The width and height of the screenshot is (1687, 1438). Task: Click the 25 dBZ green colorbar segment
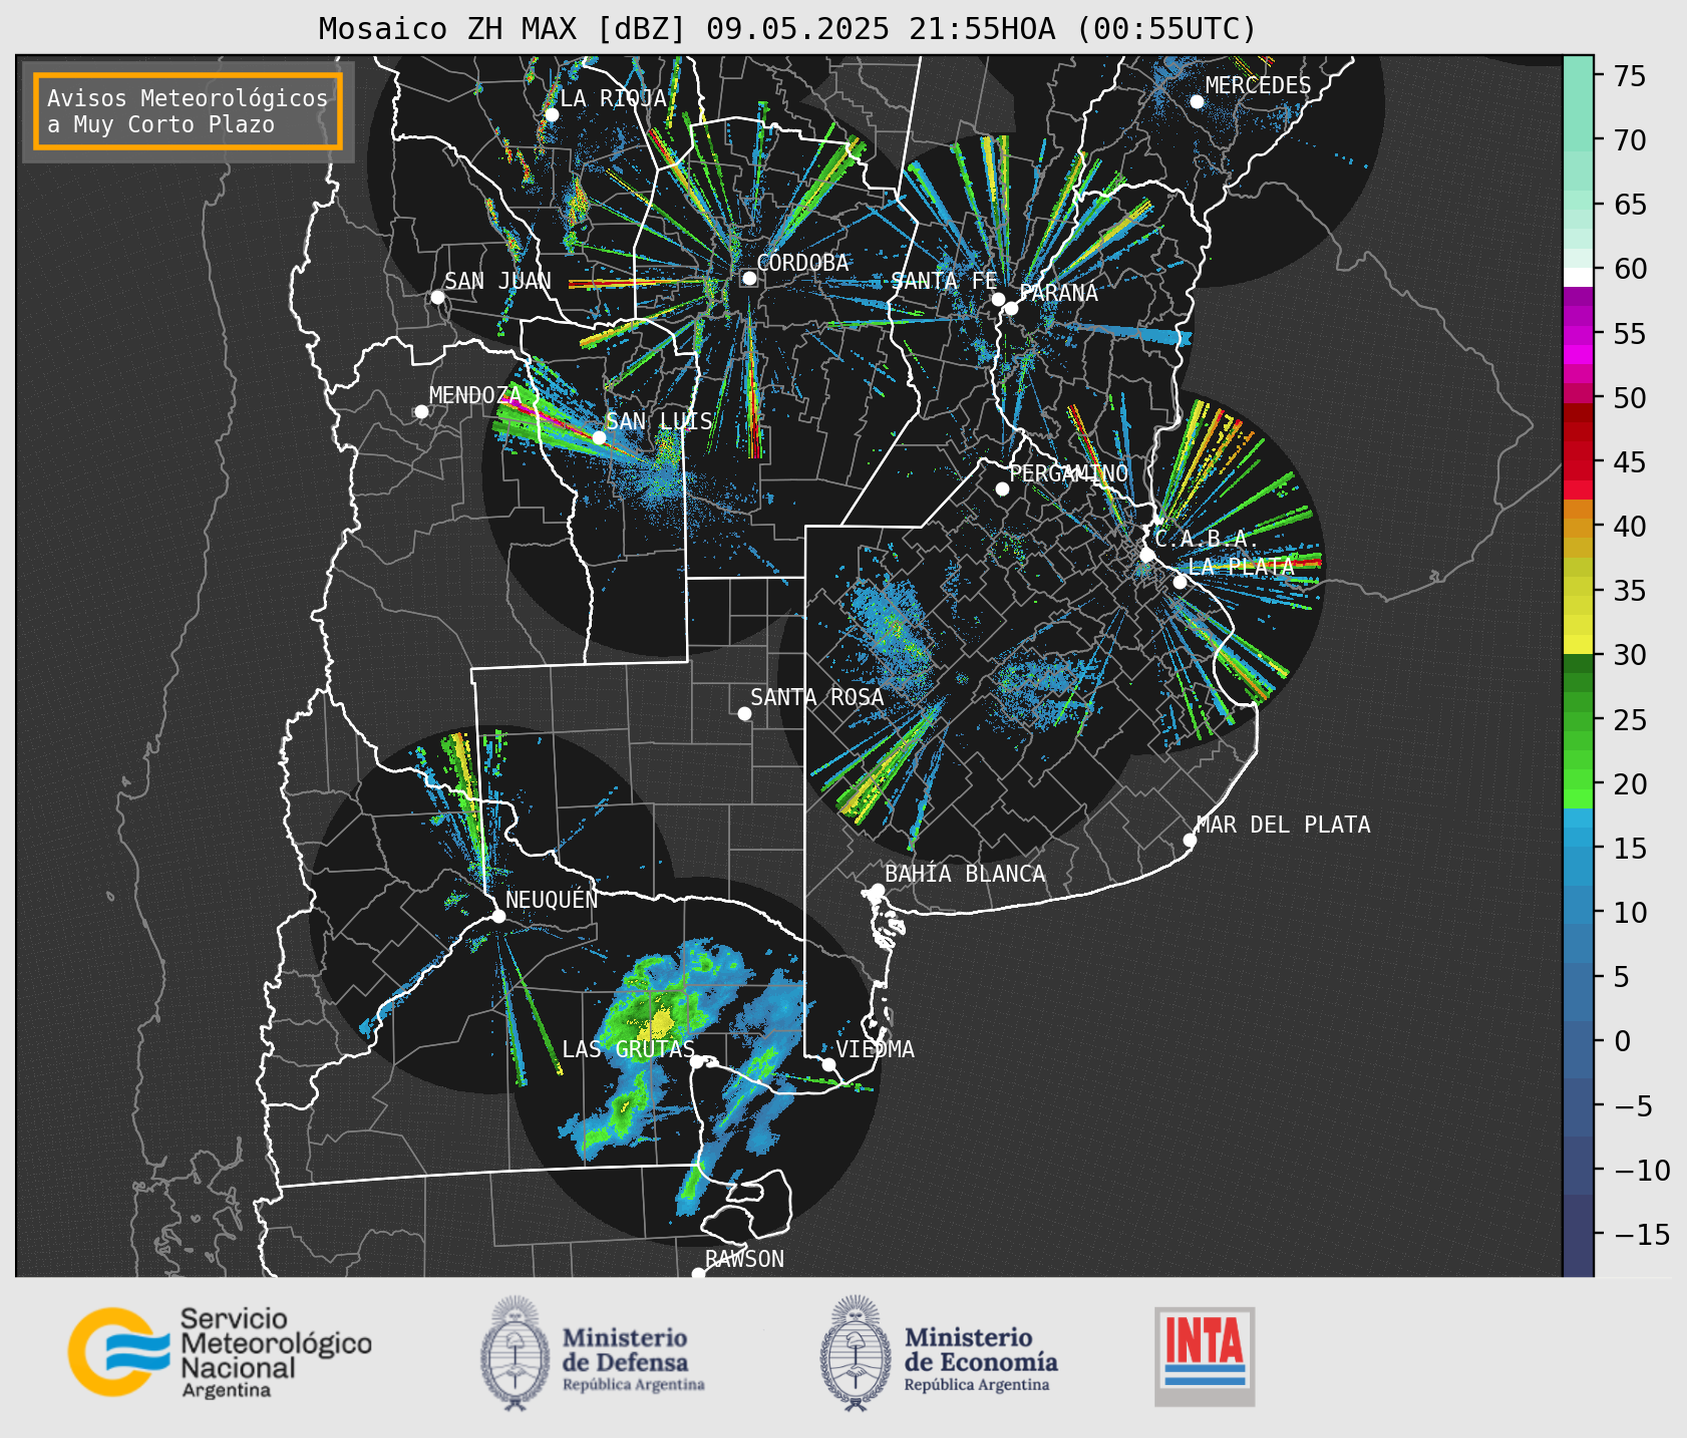(1578, 719)
